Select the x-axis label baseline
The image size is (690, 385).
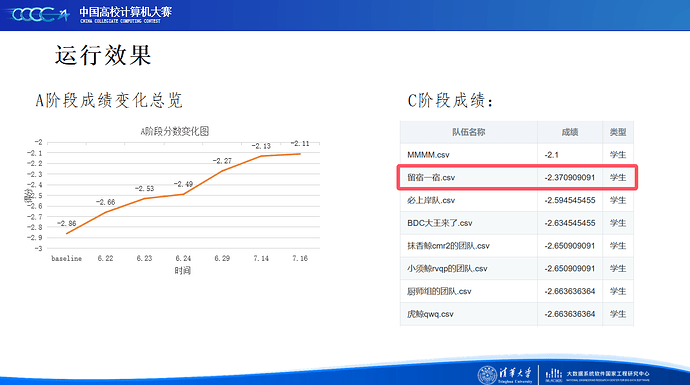tap(66, 258)
